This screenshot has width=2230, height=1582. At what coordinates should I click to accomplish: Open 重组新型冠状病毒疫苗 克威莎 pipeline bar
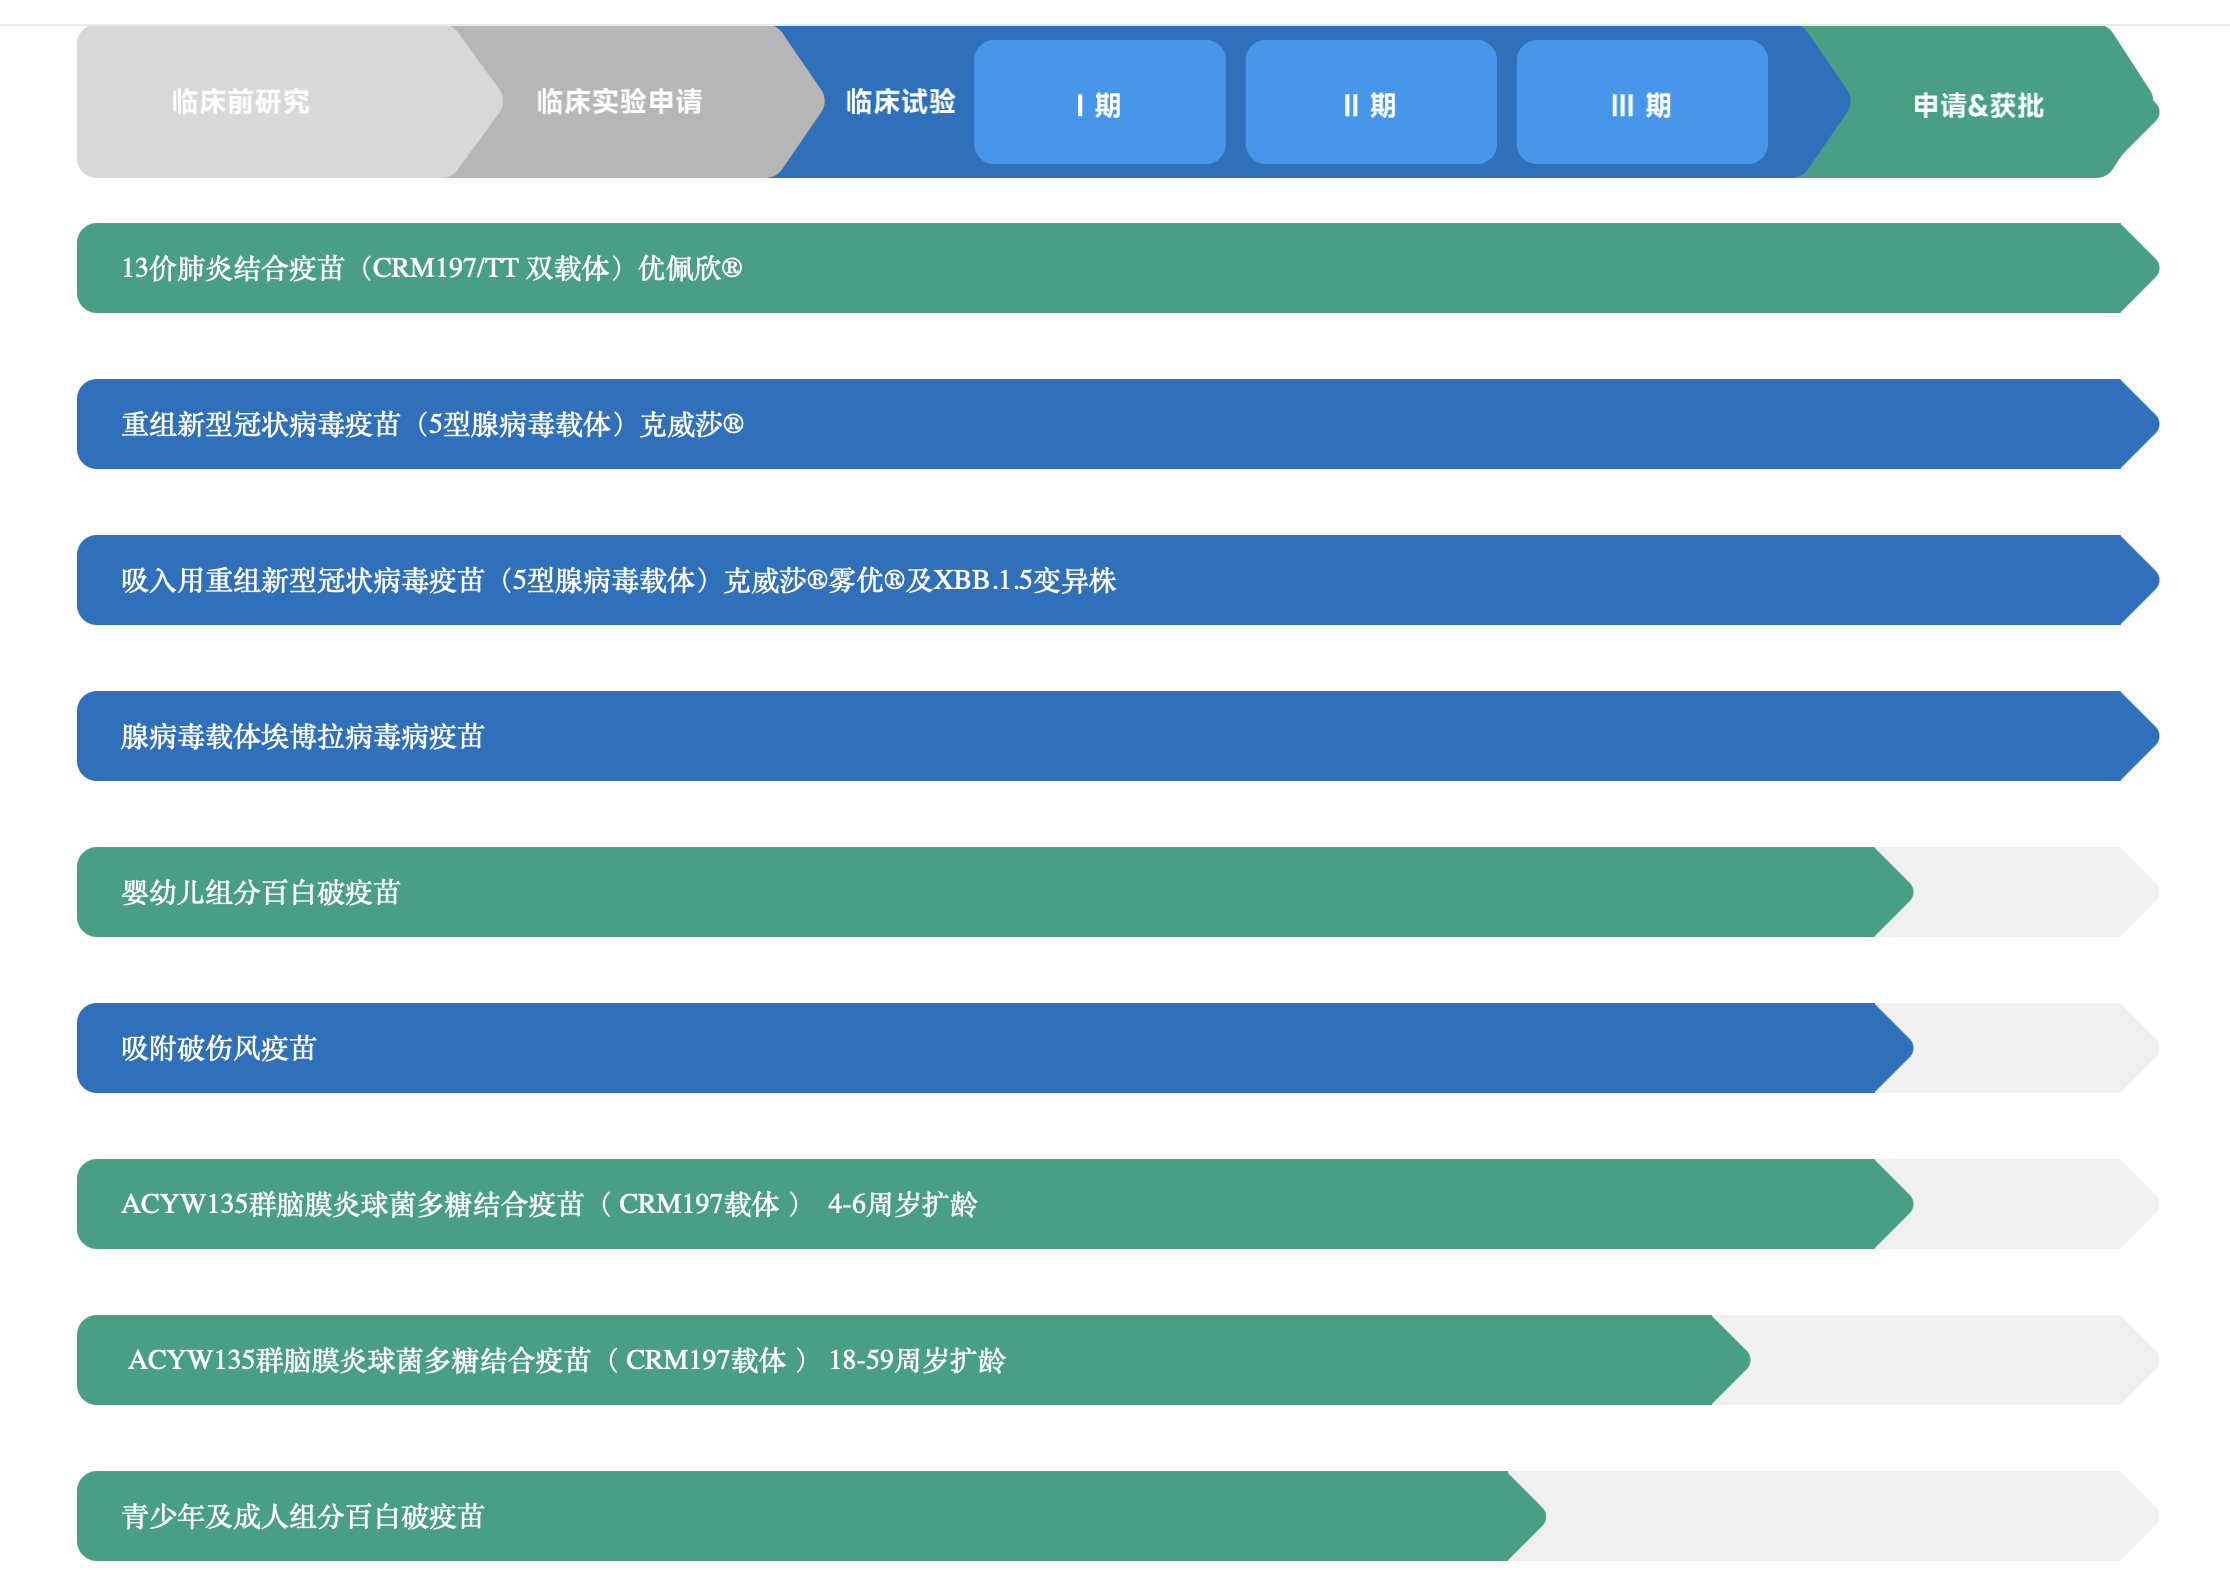tap(1118, 424)
